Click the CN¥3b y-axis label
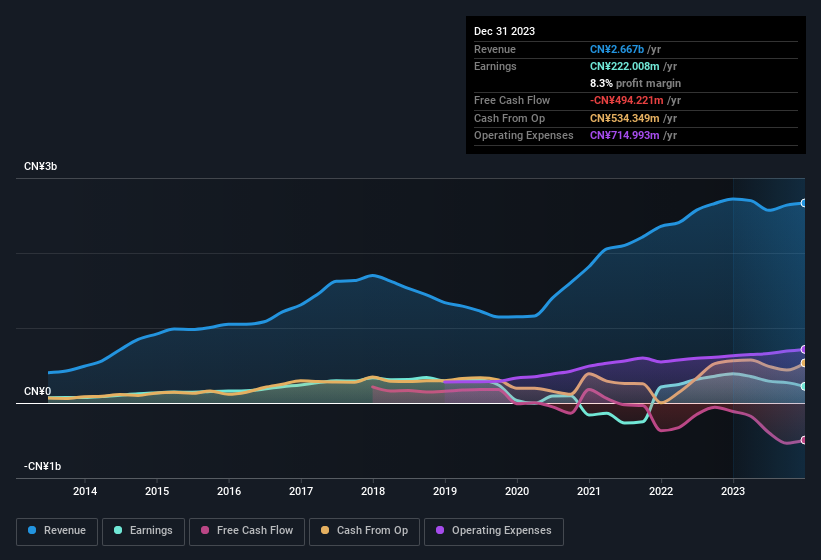 click(40, 166)
